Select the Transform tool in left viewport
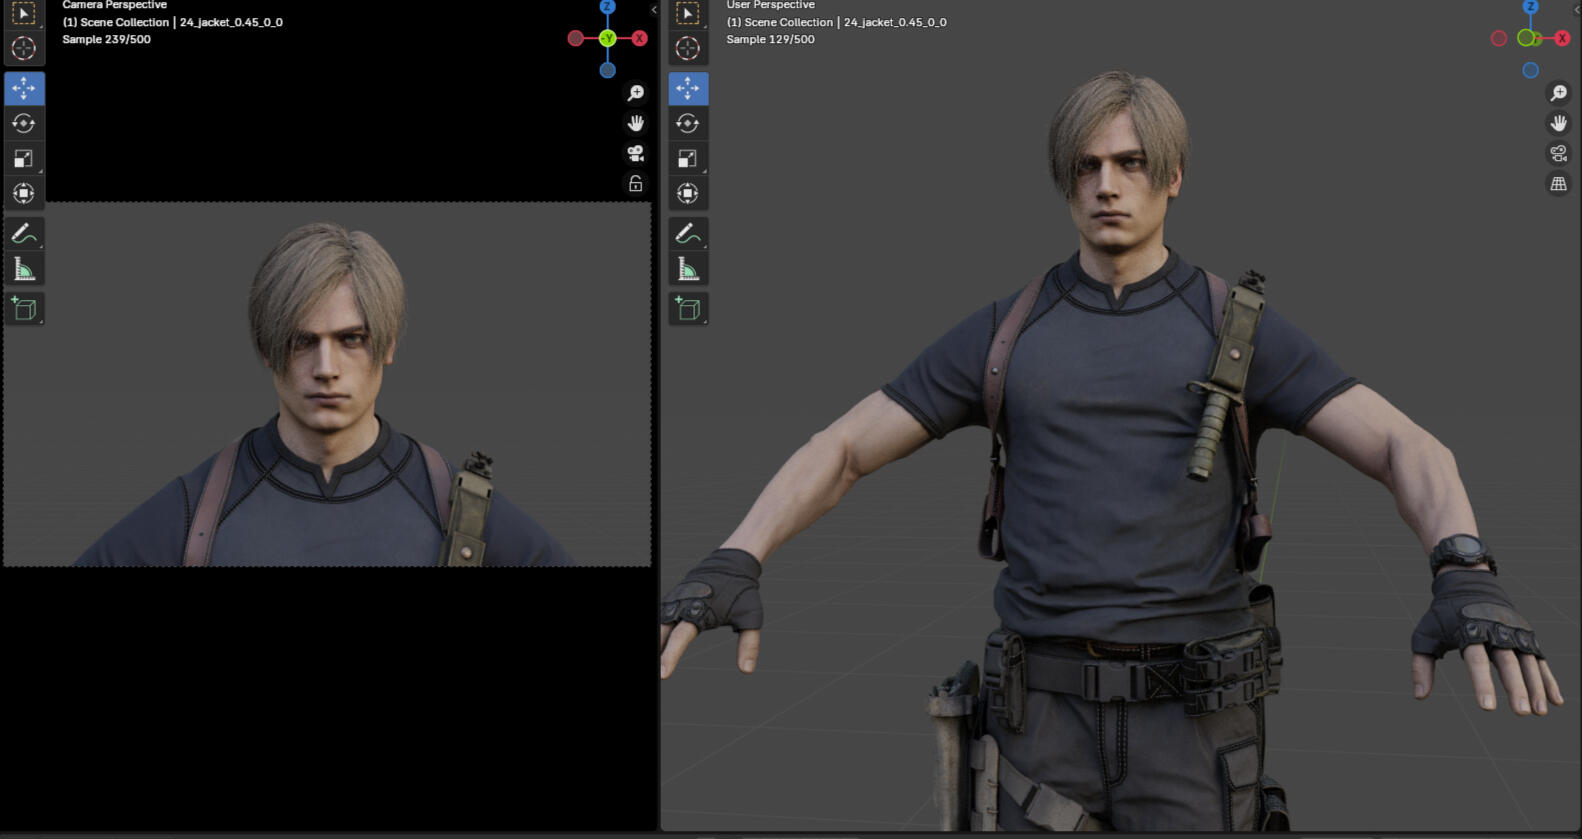 click(24, 193)
